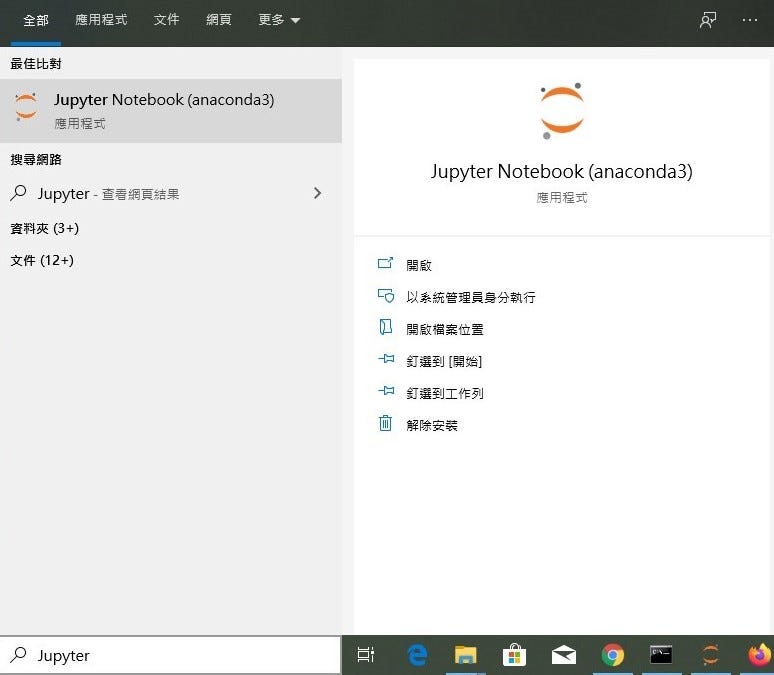The width and height of the screenshot is (774, 675).
Task: Expand the 文件 (12+) section
Action: (x=42, y=260)
